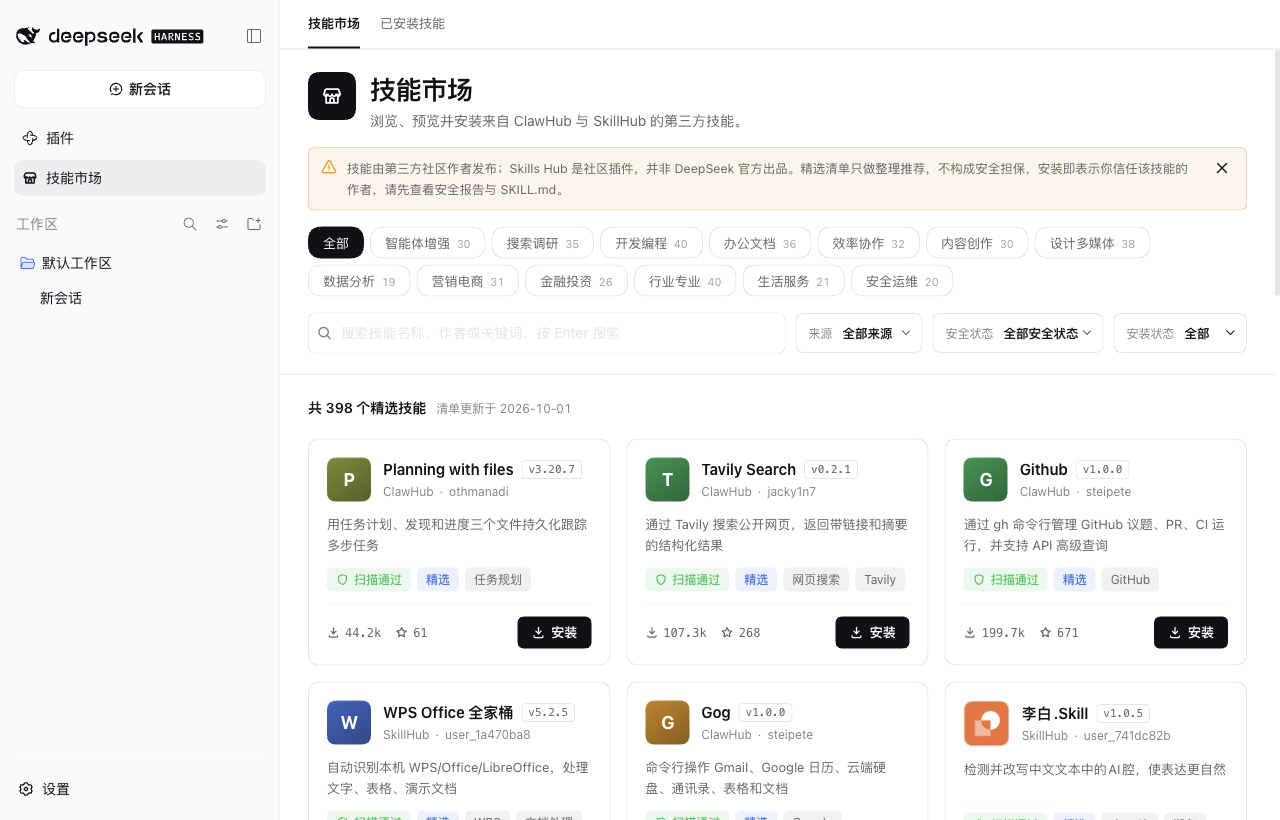Open workspace filter settings icon
Image resolution: width=1280 pixels, height=820 pixels.
point(222,224)
